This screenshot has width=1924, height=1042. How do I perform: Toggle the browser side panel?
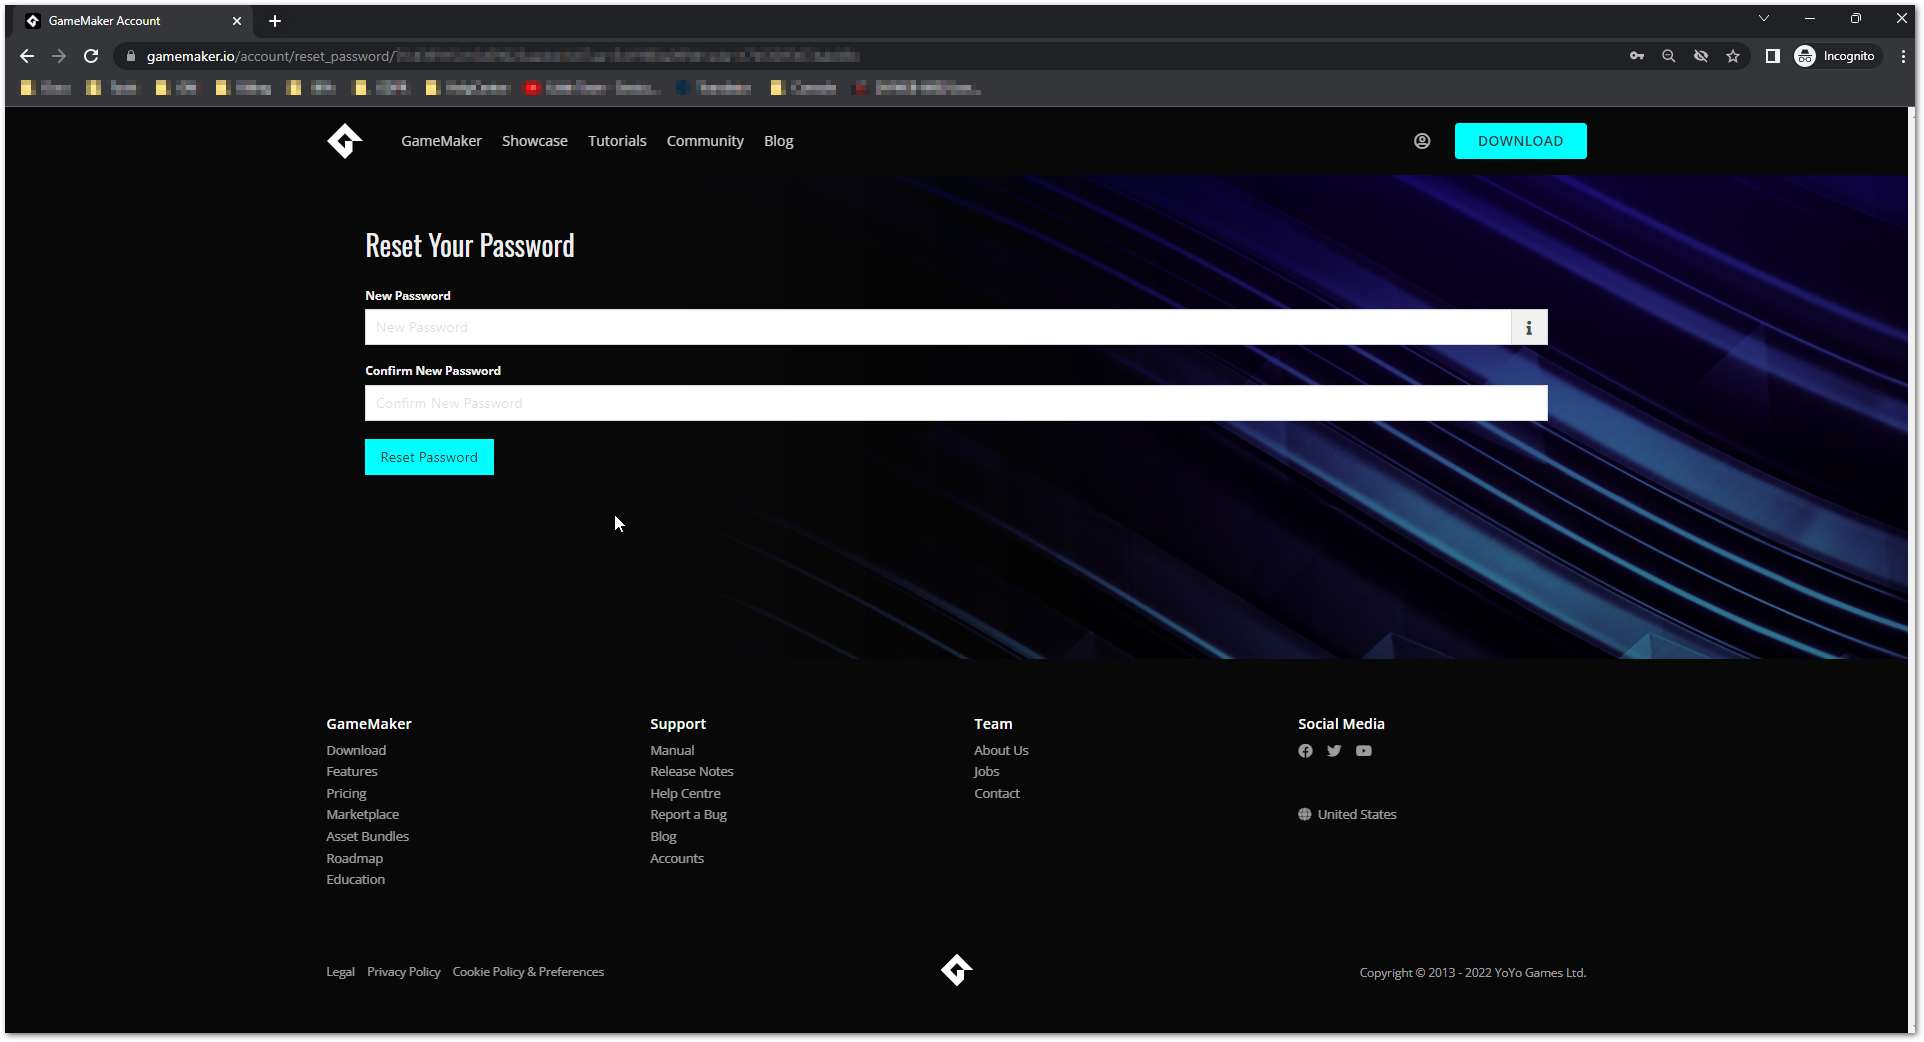[x=1772, y=56]
